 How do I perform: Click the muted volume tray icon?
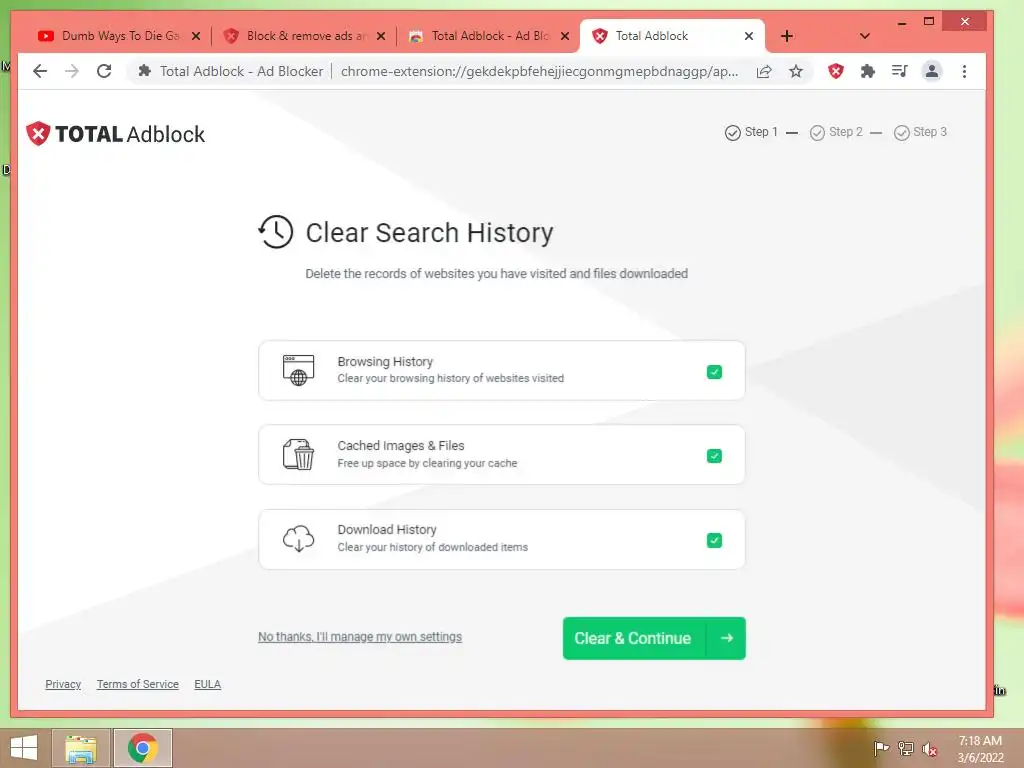coord(930,749)
